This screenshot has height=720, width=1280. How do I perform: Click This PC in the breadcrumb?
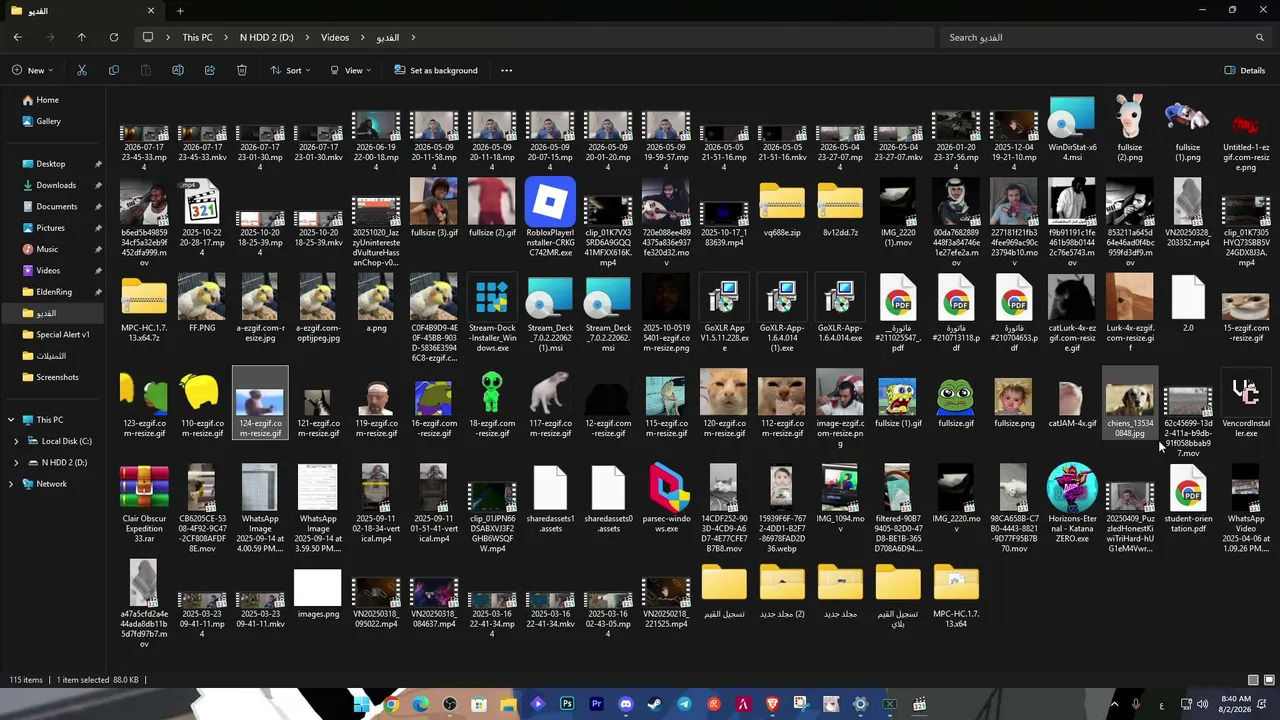pos(197,37)
